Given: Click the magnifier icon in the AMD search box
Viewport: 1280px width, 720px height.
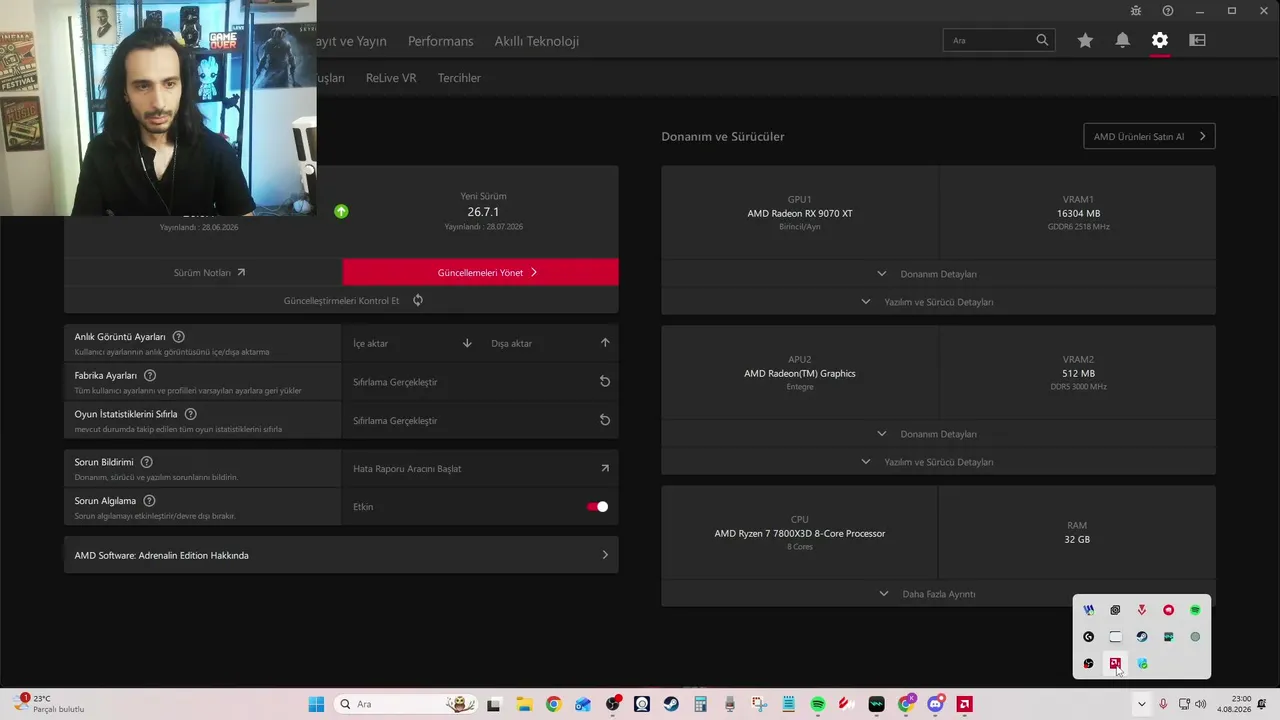Looking at the screenshot, I should (x=1042, y=40).
